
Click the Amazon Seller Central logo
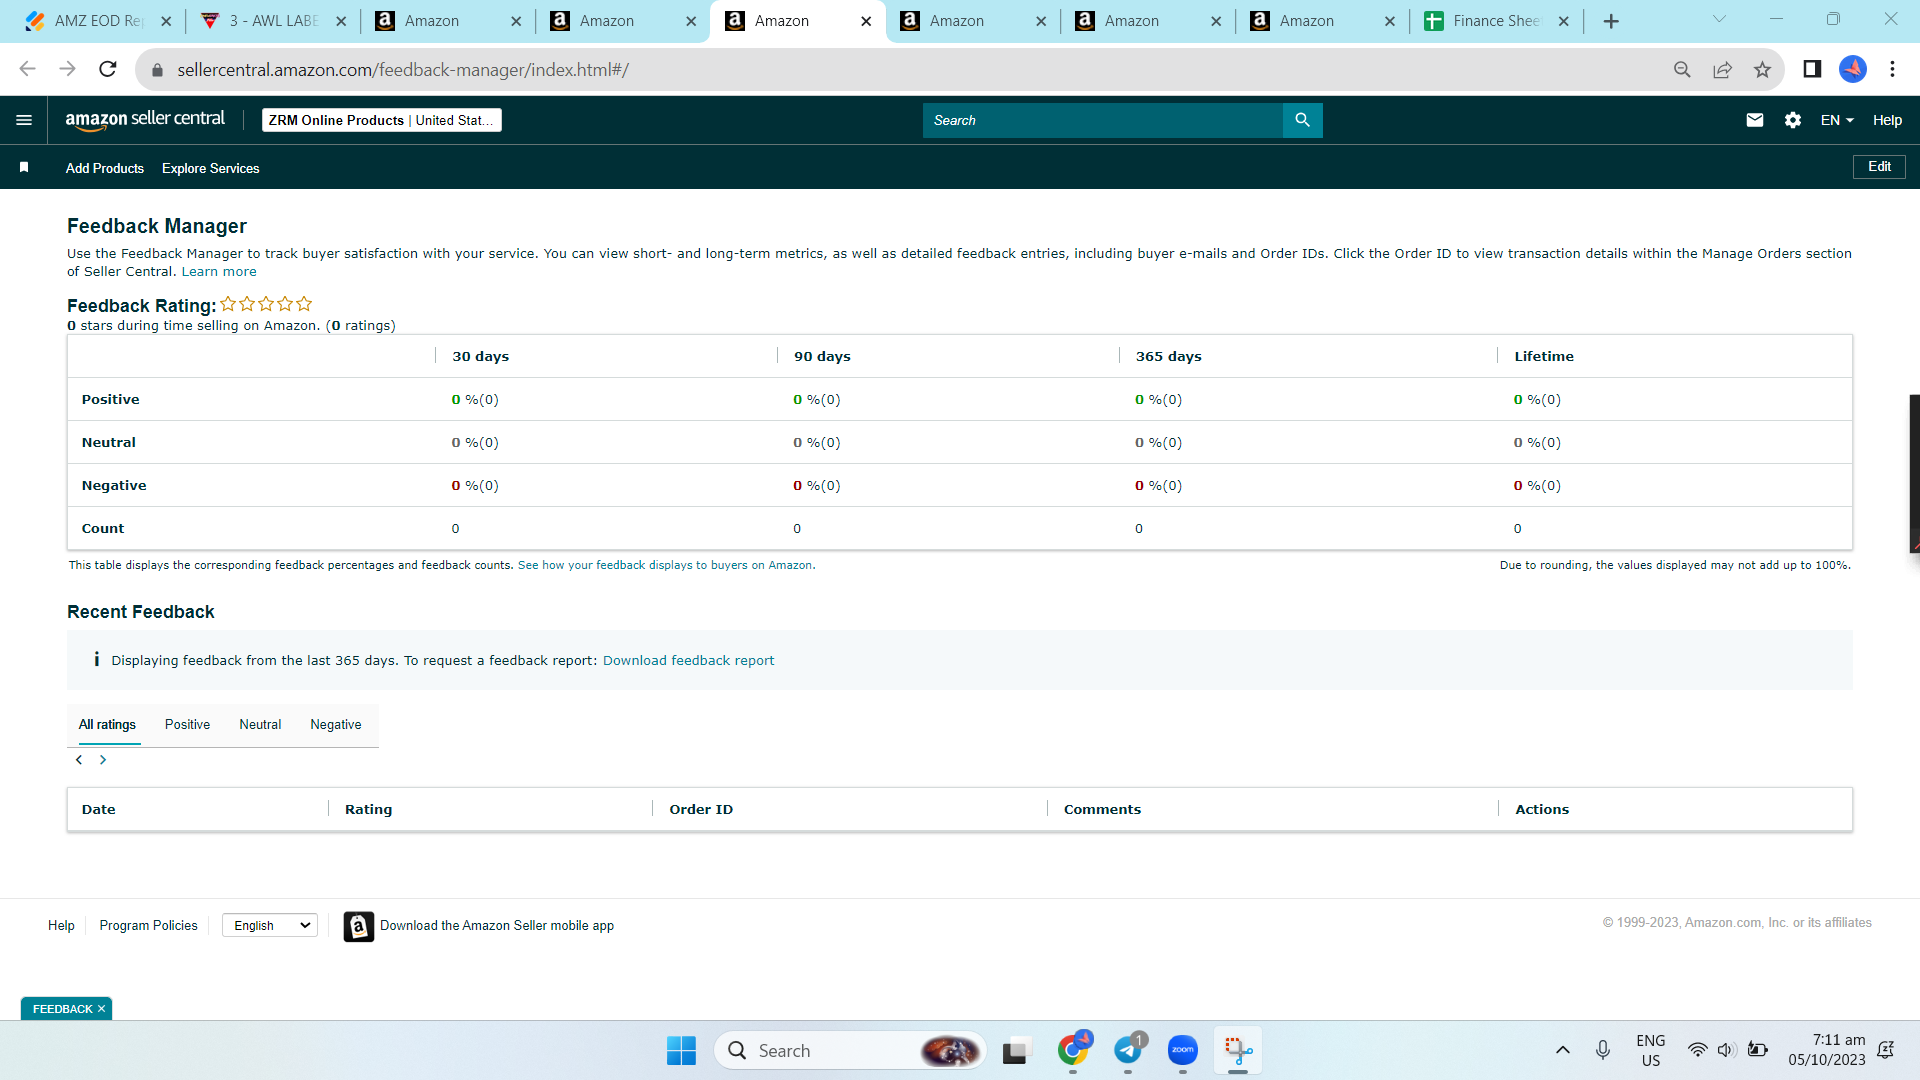(145, 120)
